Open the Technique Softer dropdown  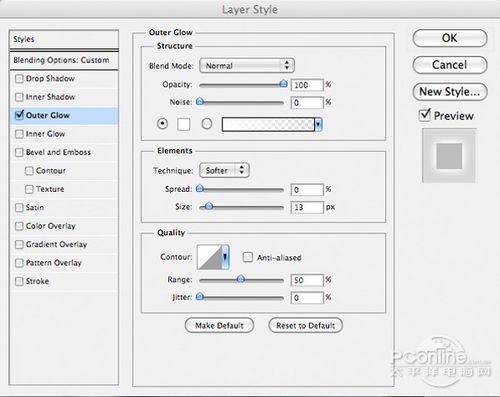(x=224, y=170)
